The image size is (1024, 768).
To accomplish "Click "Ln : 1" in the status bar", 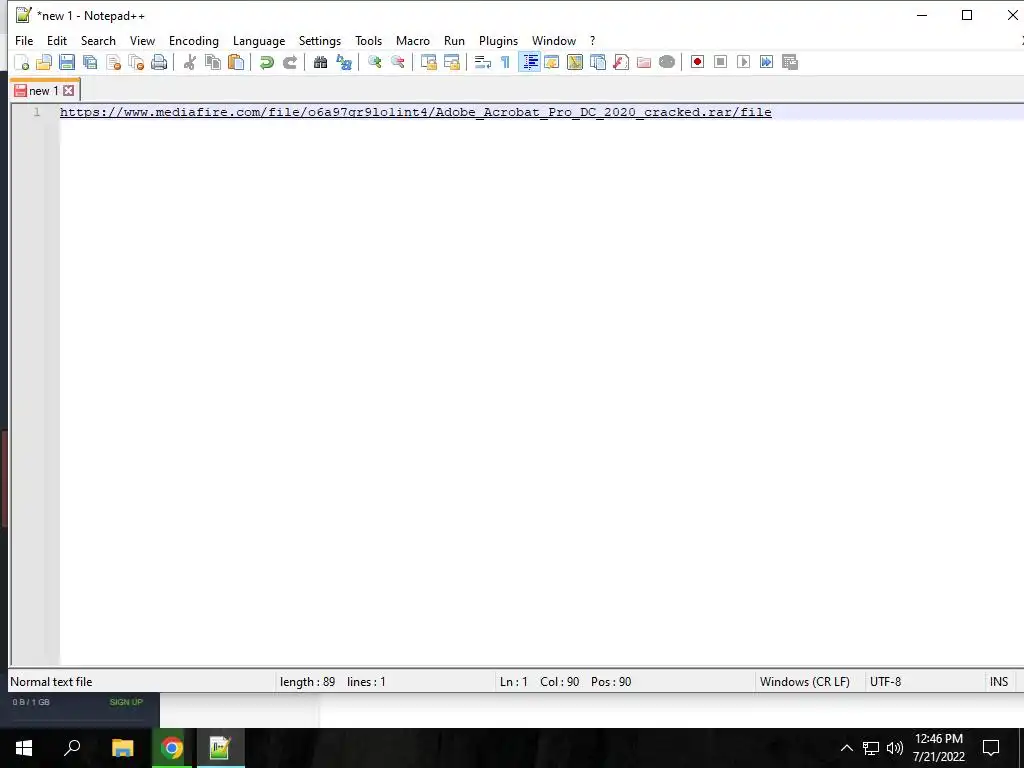I will (513, 682).
